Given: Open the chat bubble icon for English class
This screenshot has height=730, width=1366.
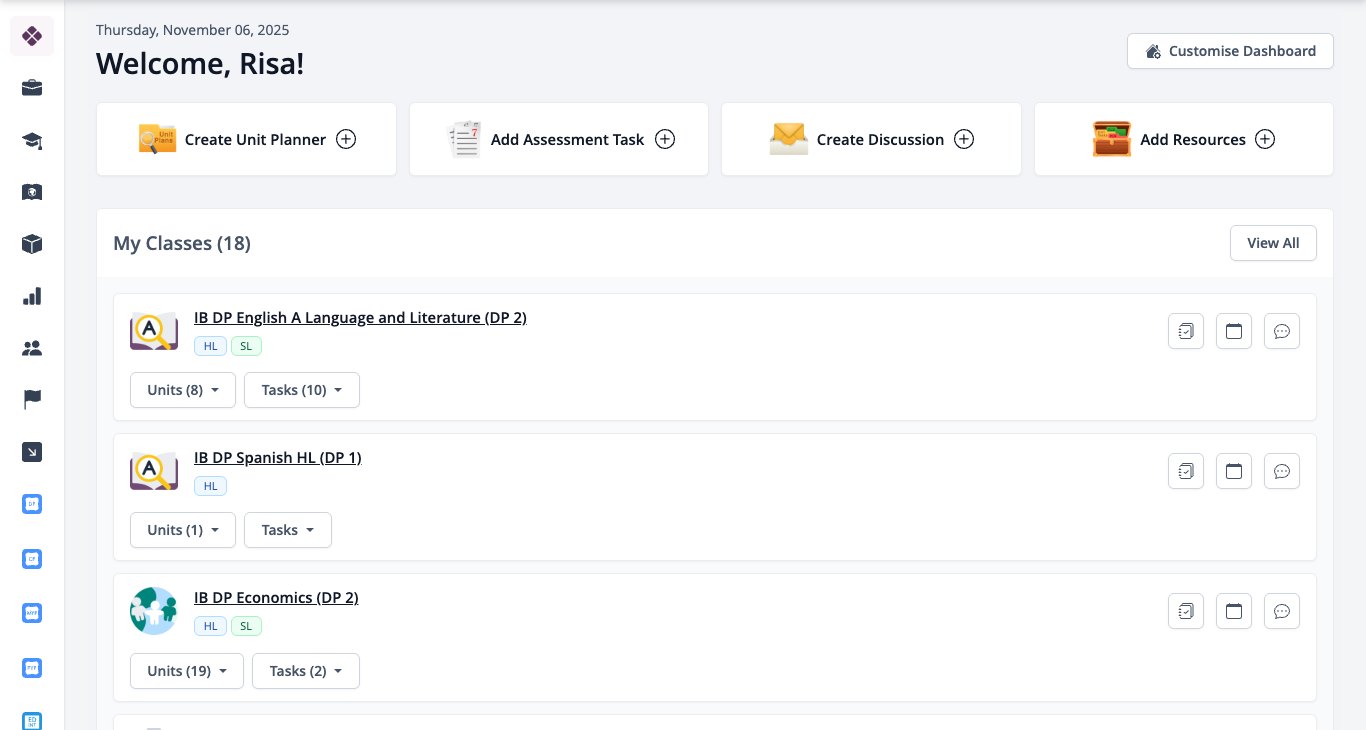Looking at the screenshot, I should pyautogui.click(x=1282, y=331).
